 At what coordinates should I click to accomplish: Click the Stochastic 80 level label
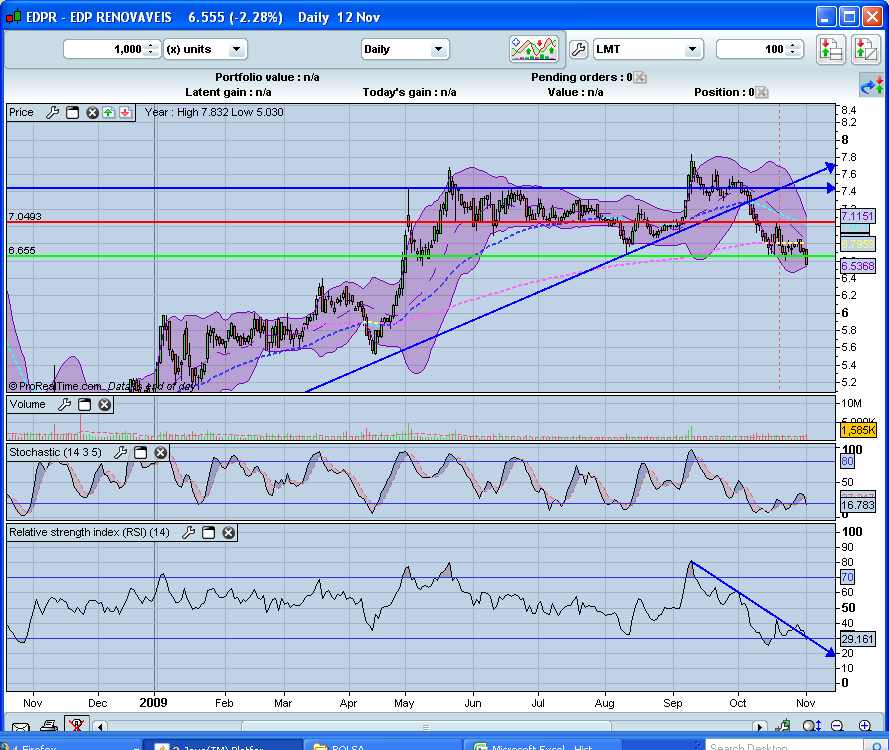[847, 461]
